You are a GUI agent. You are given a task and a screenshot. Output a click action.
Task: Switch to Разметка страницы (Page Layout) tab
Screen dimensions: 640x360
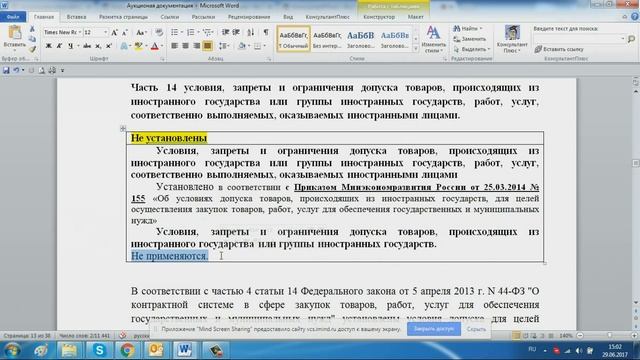123,17
